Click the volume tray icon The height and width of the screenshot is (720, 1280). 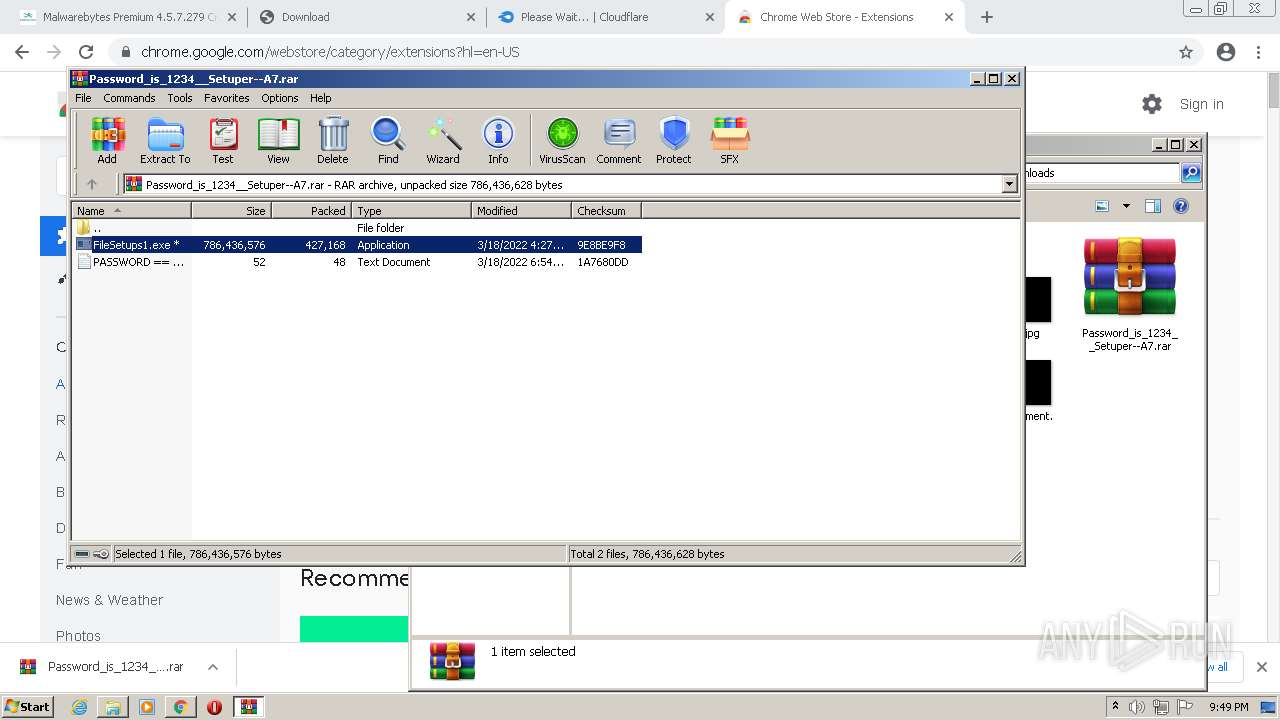click(1137, 707)
